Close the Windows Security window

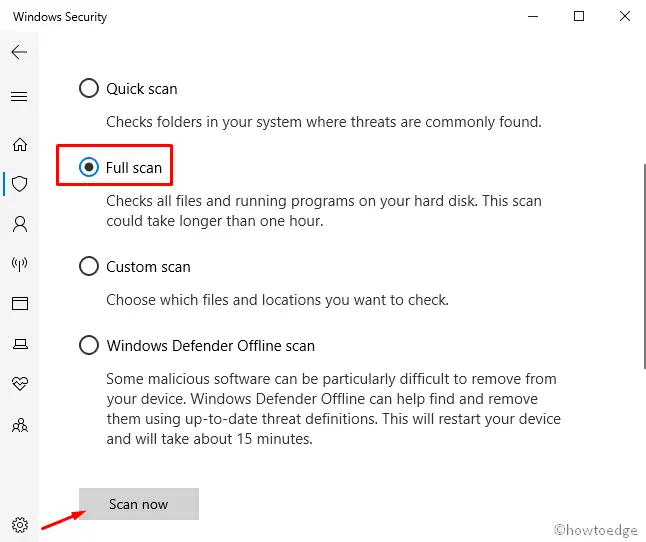tap(624, 17)
